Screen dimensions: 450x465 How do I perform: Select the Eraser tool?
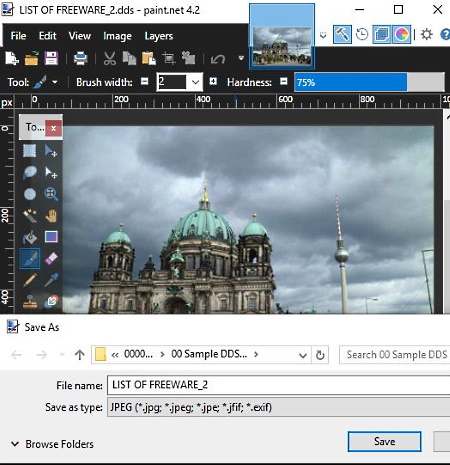tap(51, 258)
